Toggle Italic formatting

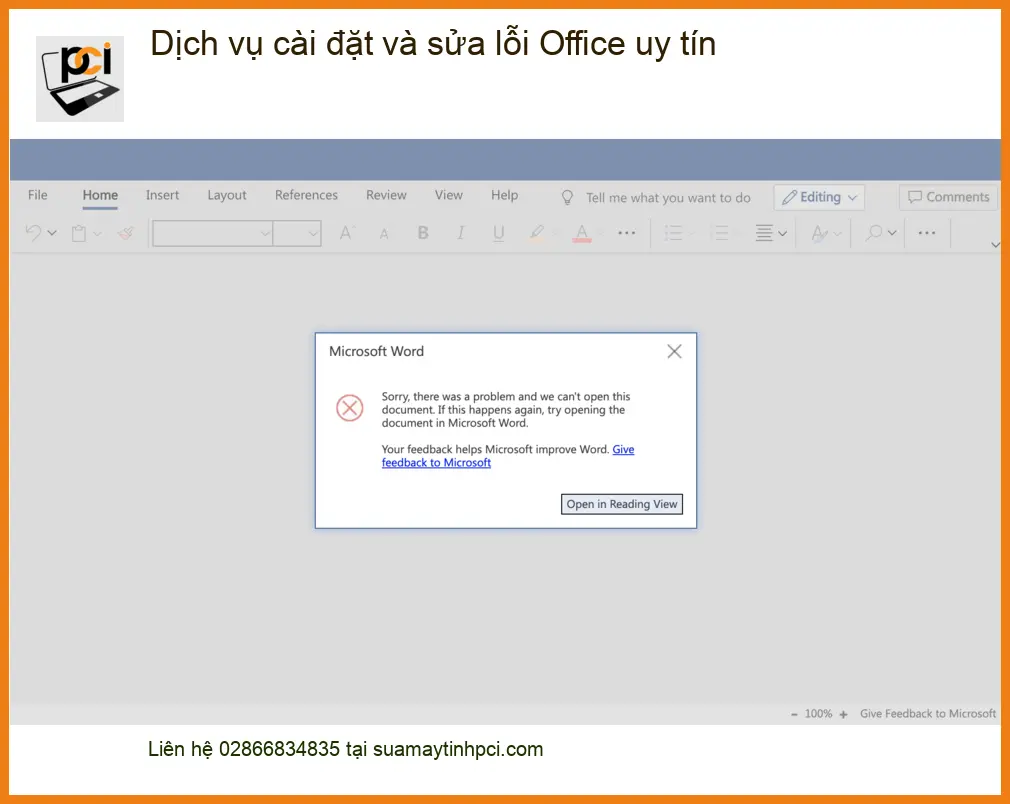(461, 233)
